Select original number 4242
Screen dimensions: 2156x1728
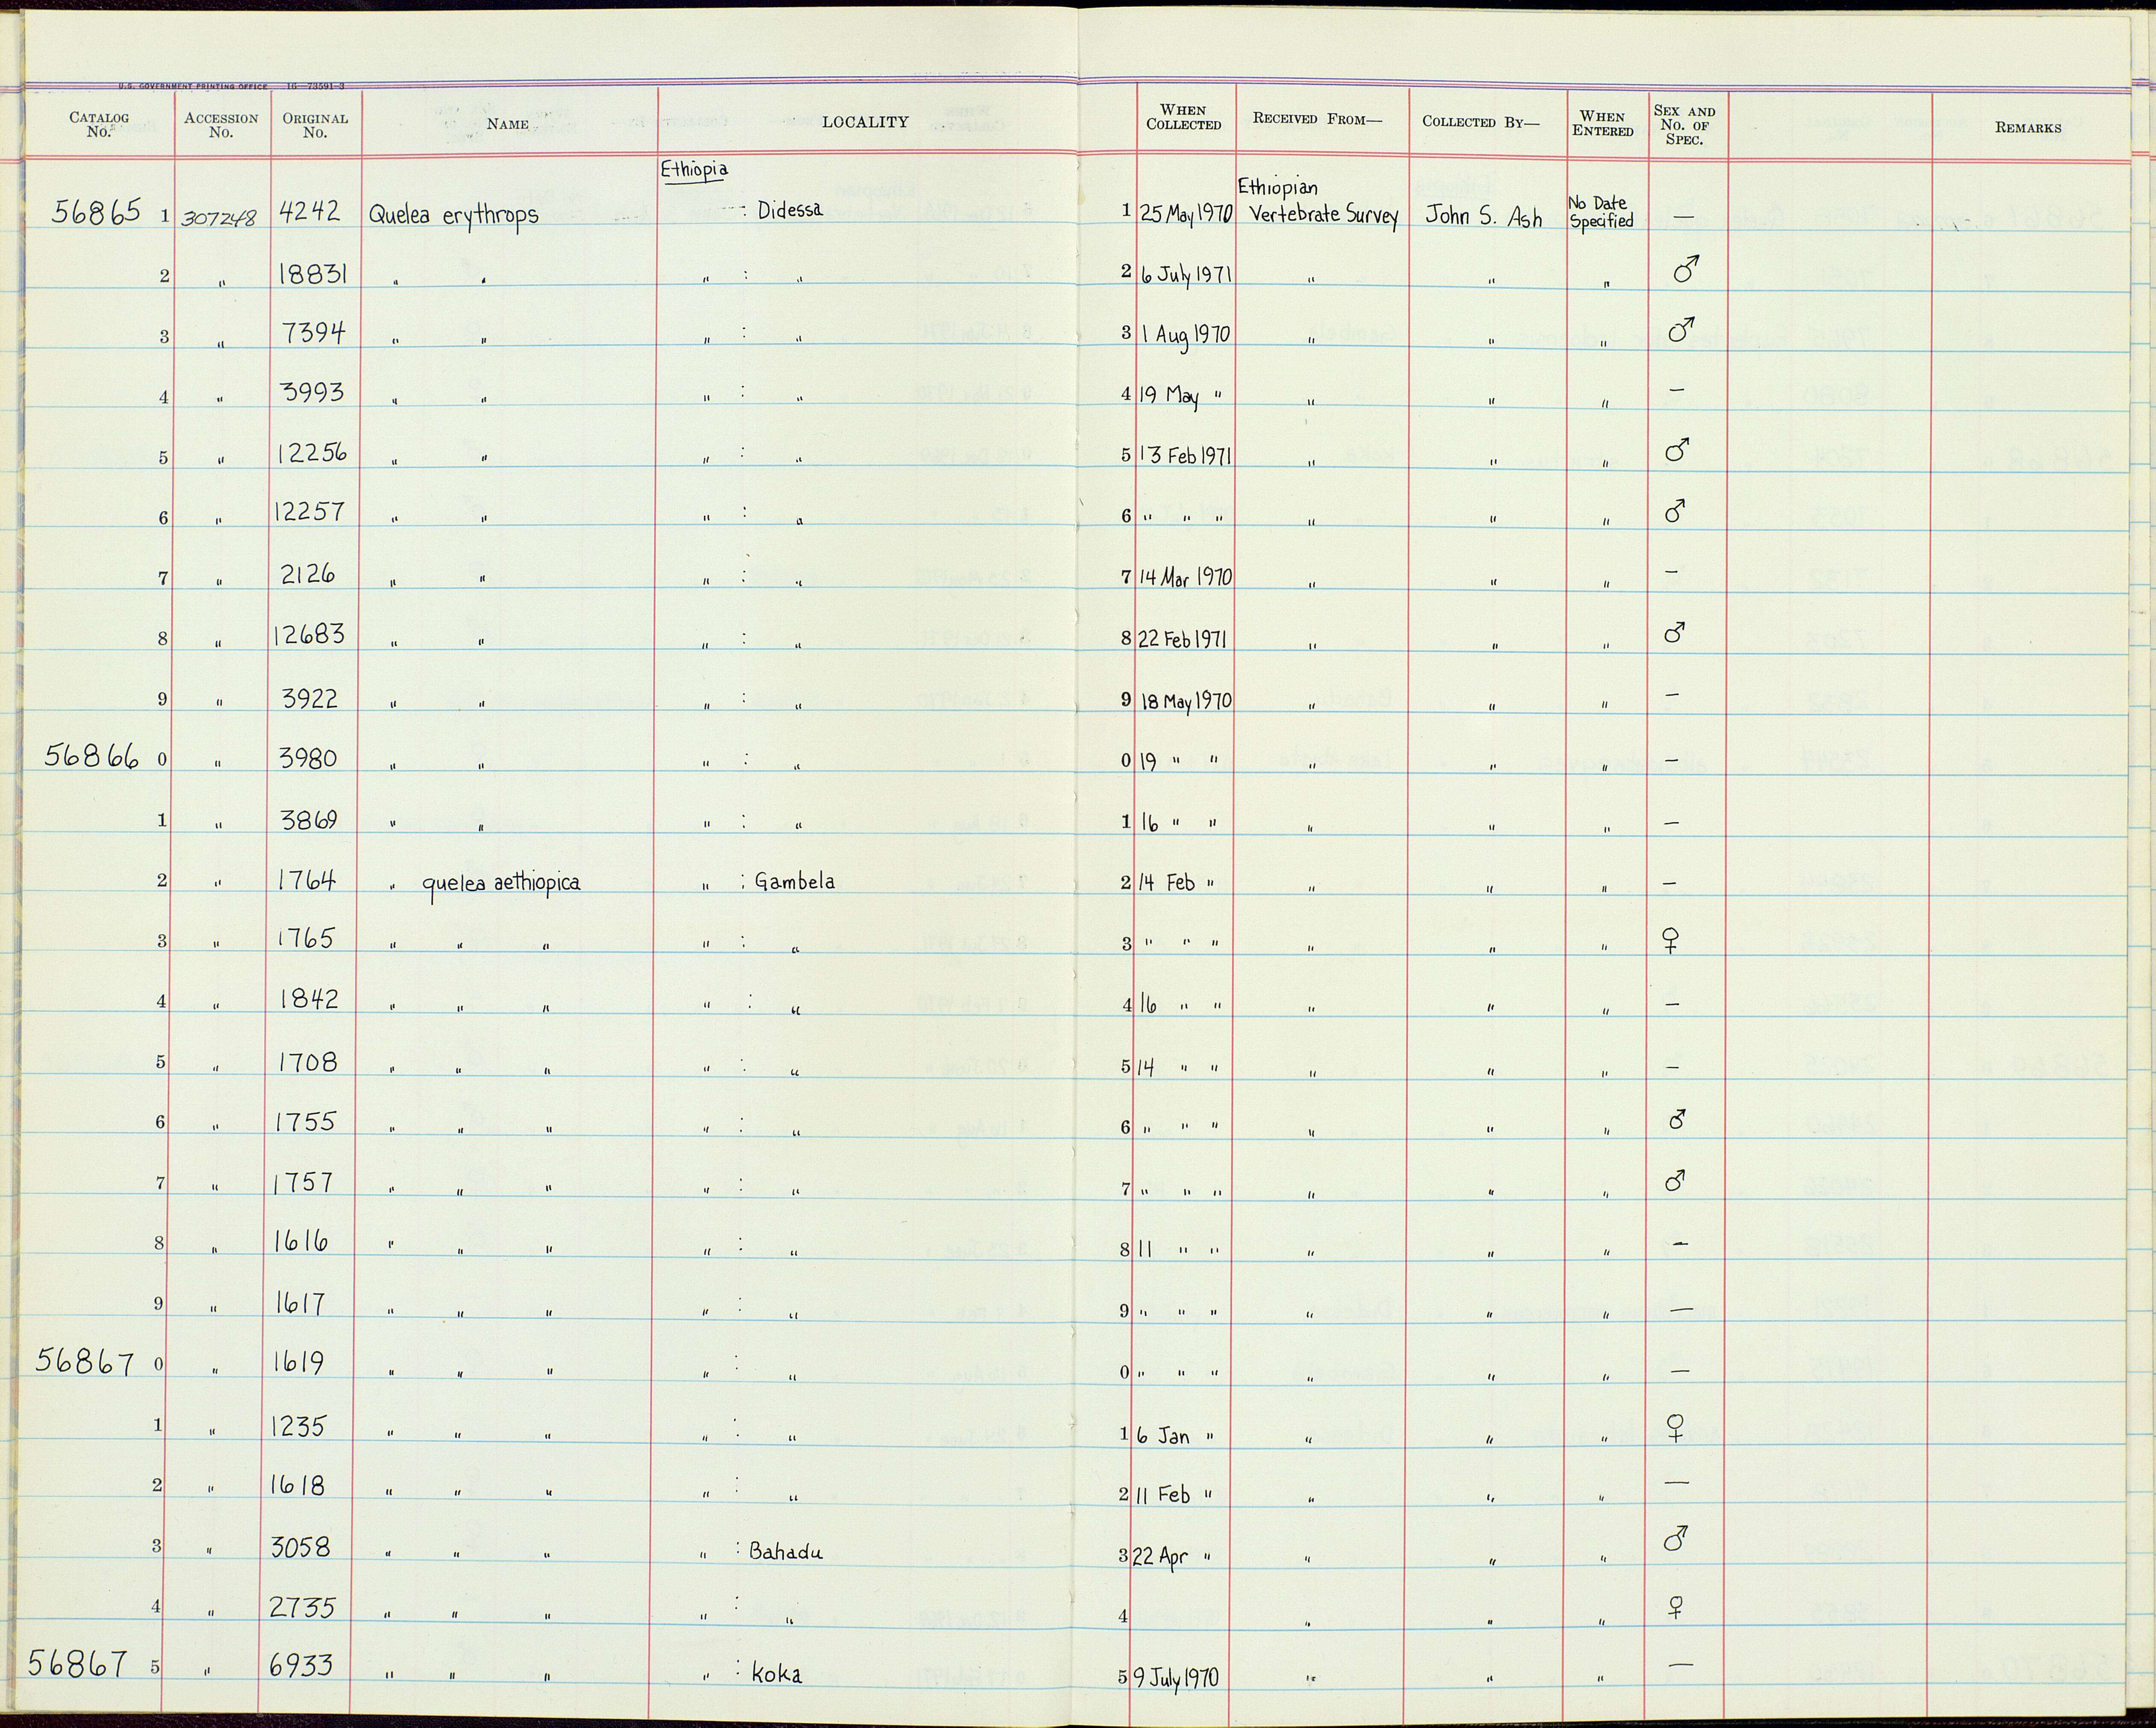point(311,212)
